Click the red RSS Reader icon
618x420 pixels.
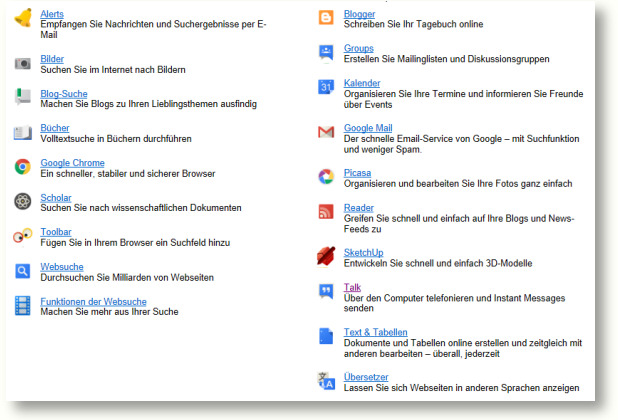point(326,211)
